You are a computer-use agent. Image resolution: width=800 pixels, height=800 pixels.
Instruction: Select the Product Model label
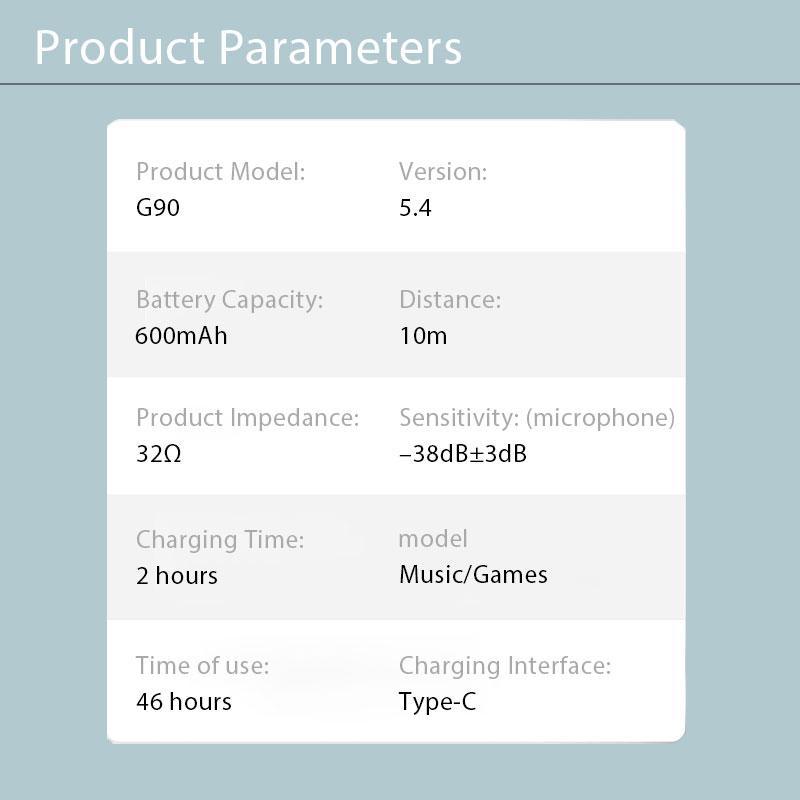point(220,171)
